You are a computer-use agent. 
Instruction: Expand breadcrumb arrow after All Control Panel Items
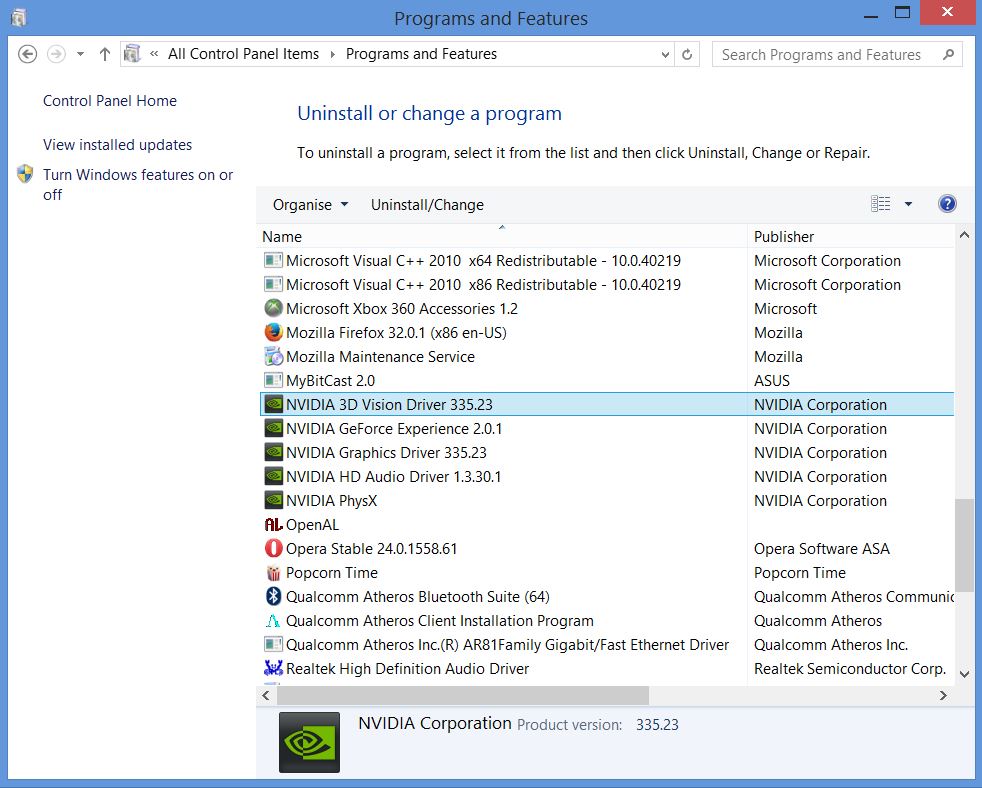coord(333,54)
